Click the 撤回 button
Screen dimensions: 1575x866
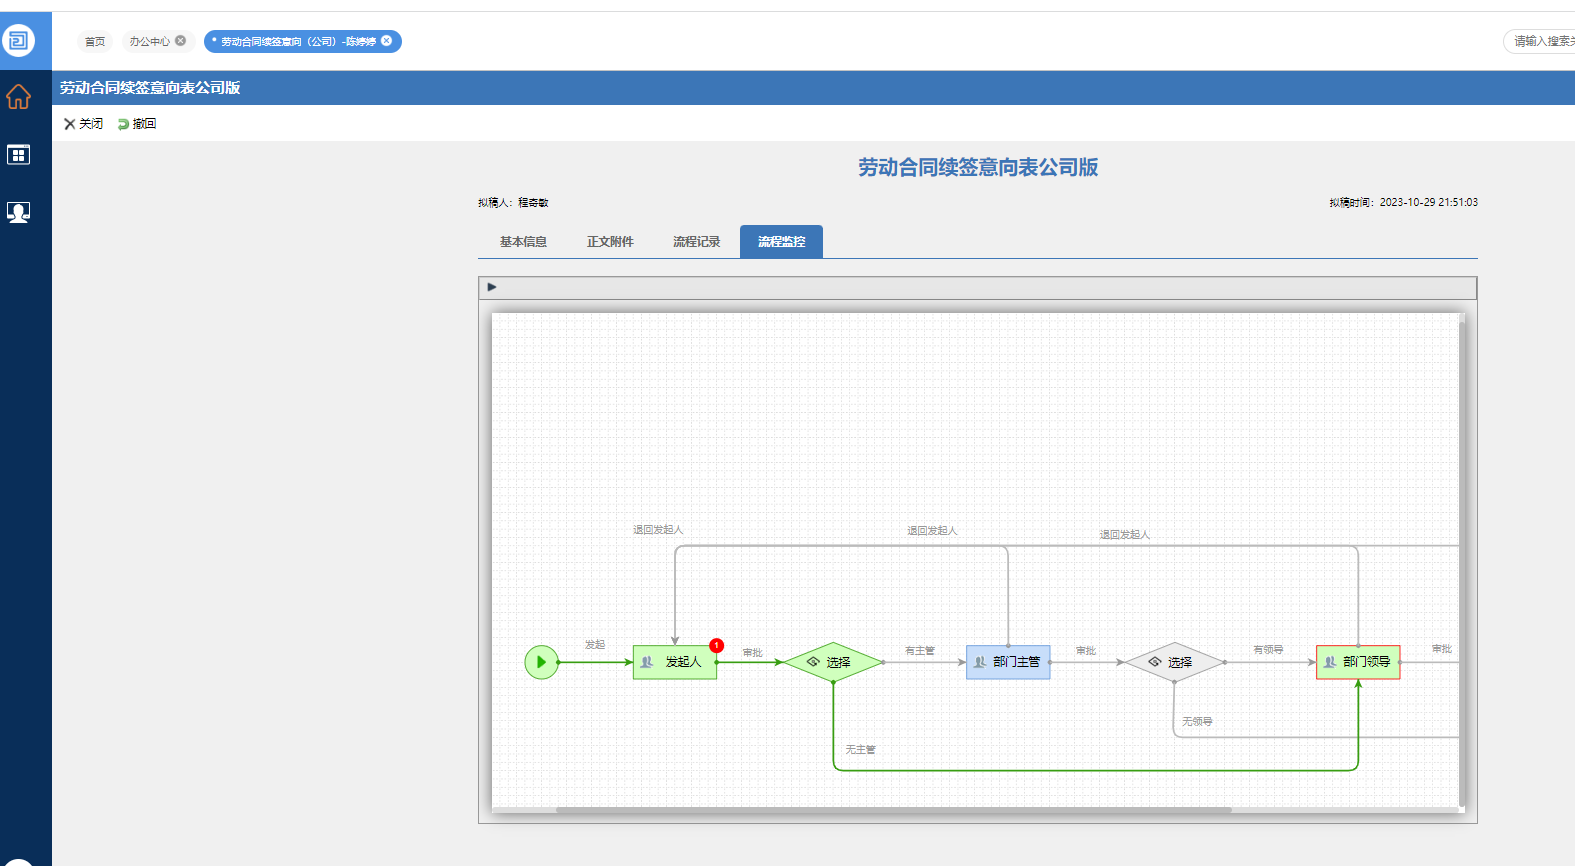click(137, 124)
